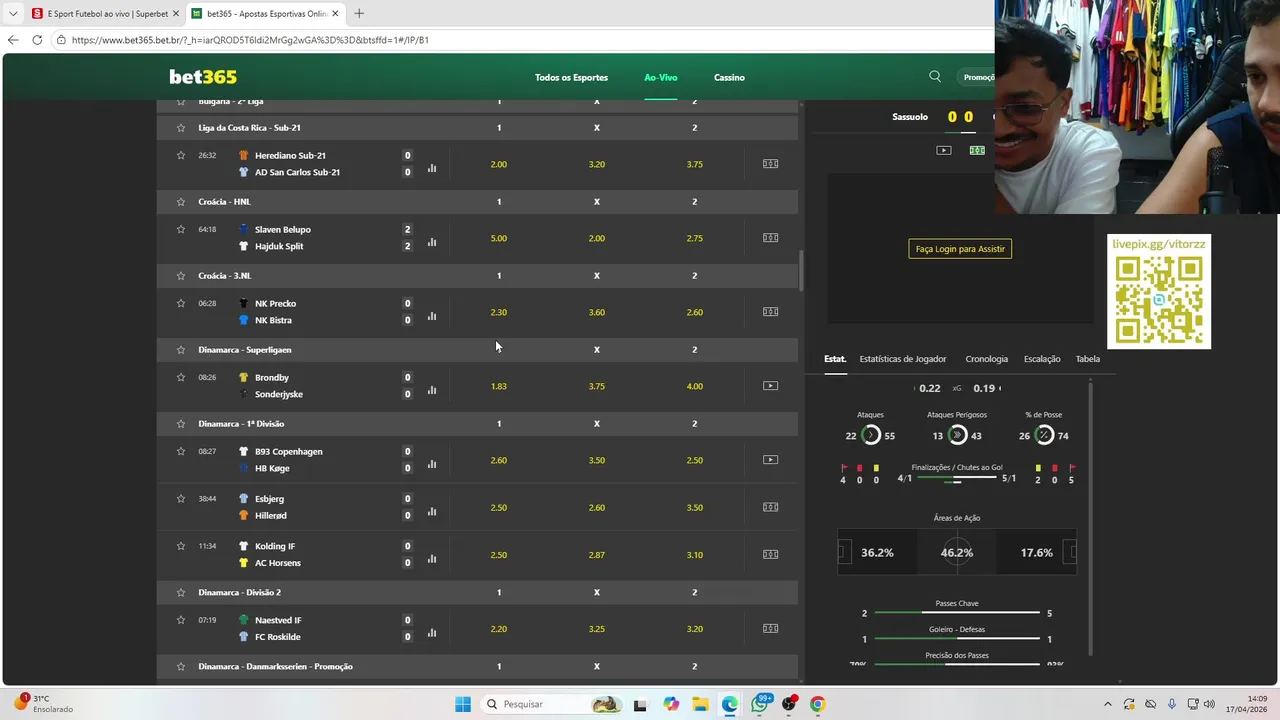Image resolution: width=1280 pixels, height=720 pixels.
Task: Switch to the Escalação tab
Action: [1042, 359]
